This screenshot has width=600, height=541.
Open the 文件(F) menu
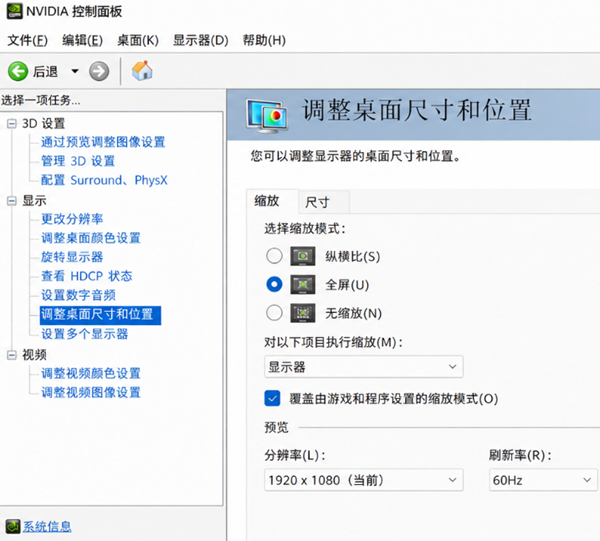pos(28,40)
